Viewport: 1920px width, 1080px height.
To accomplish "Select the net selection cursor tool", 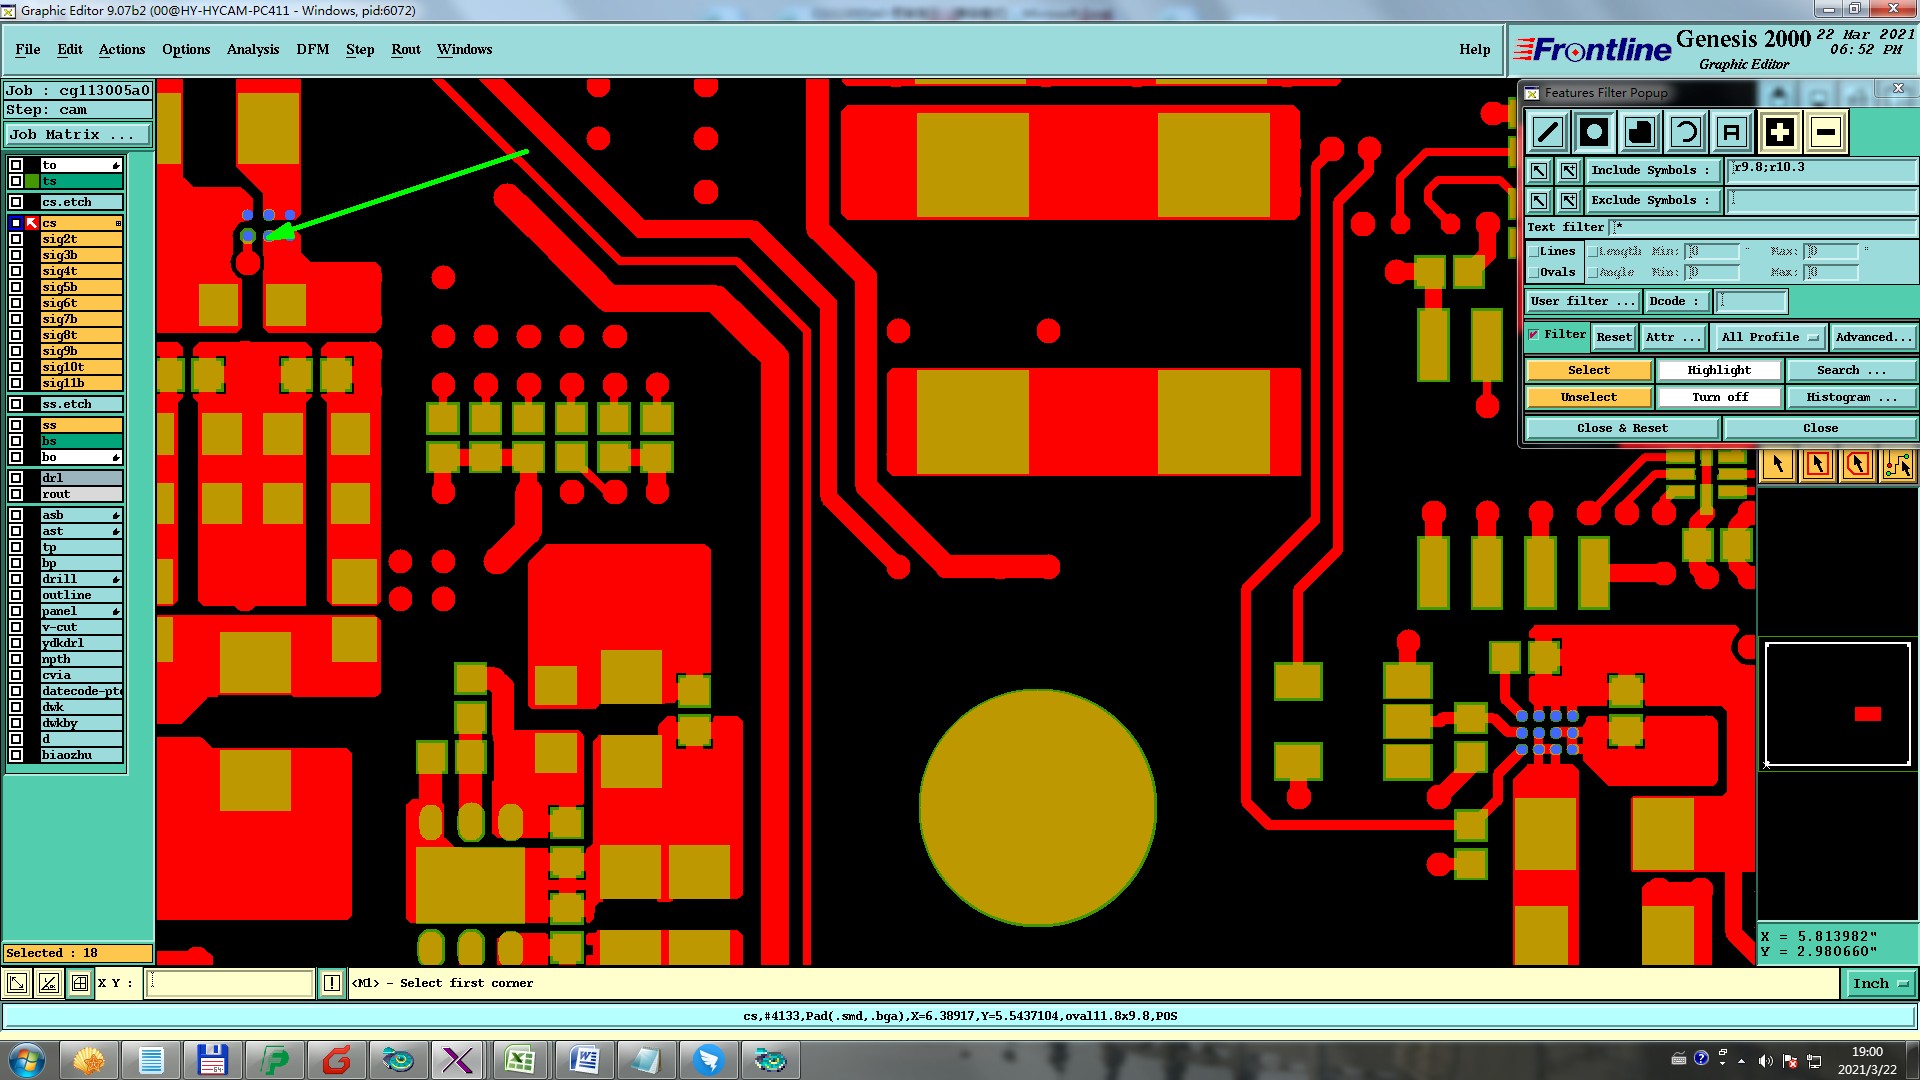I will click(x=1897, y=465).
